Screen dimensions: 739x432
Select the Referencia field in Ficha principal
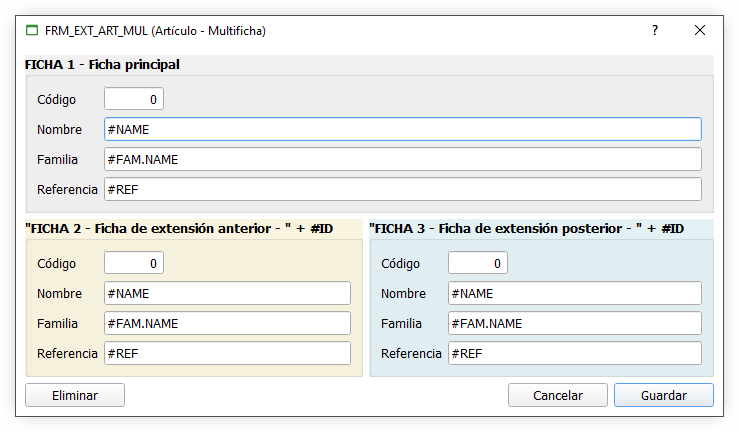pyautogui.click(x=402, y=189)
